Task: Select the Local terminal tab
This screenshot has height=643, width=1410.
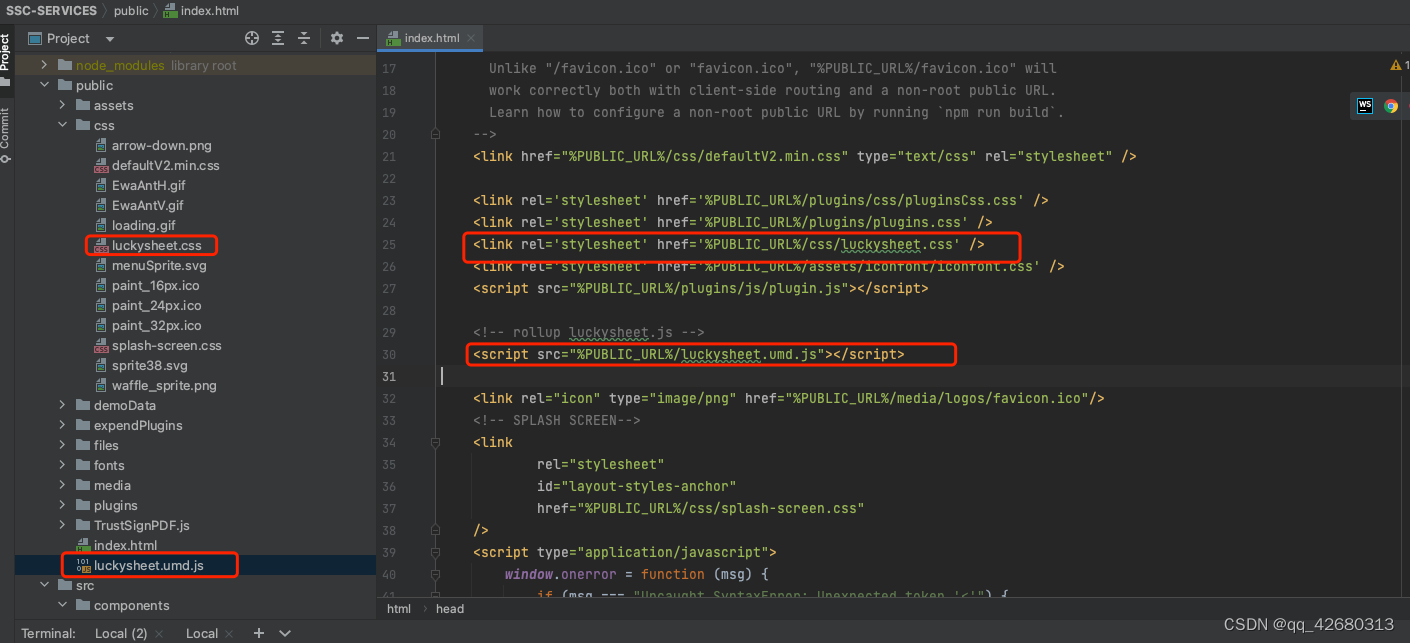Action: tap(202, 633)
